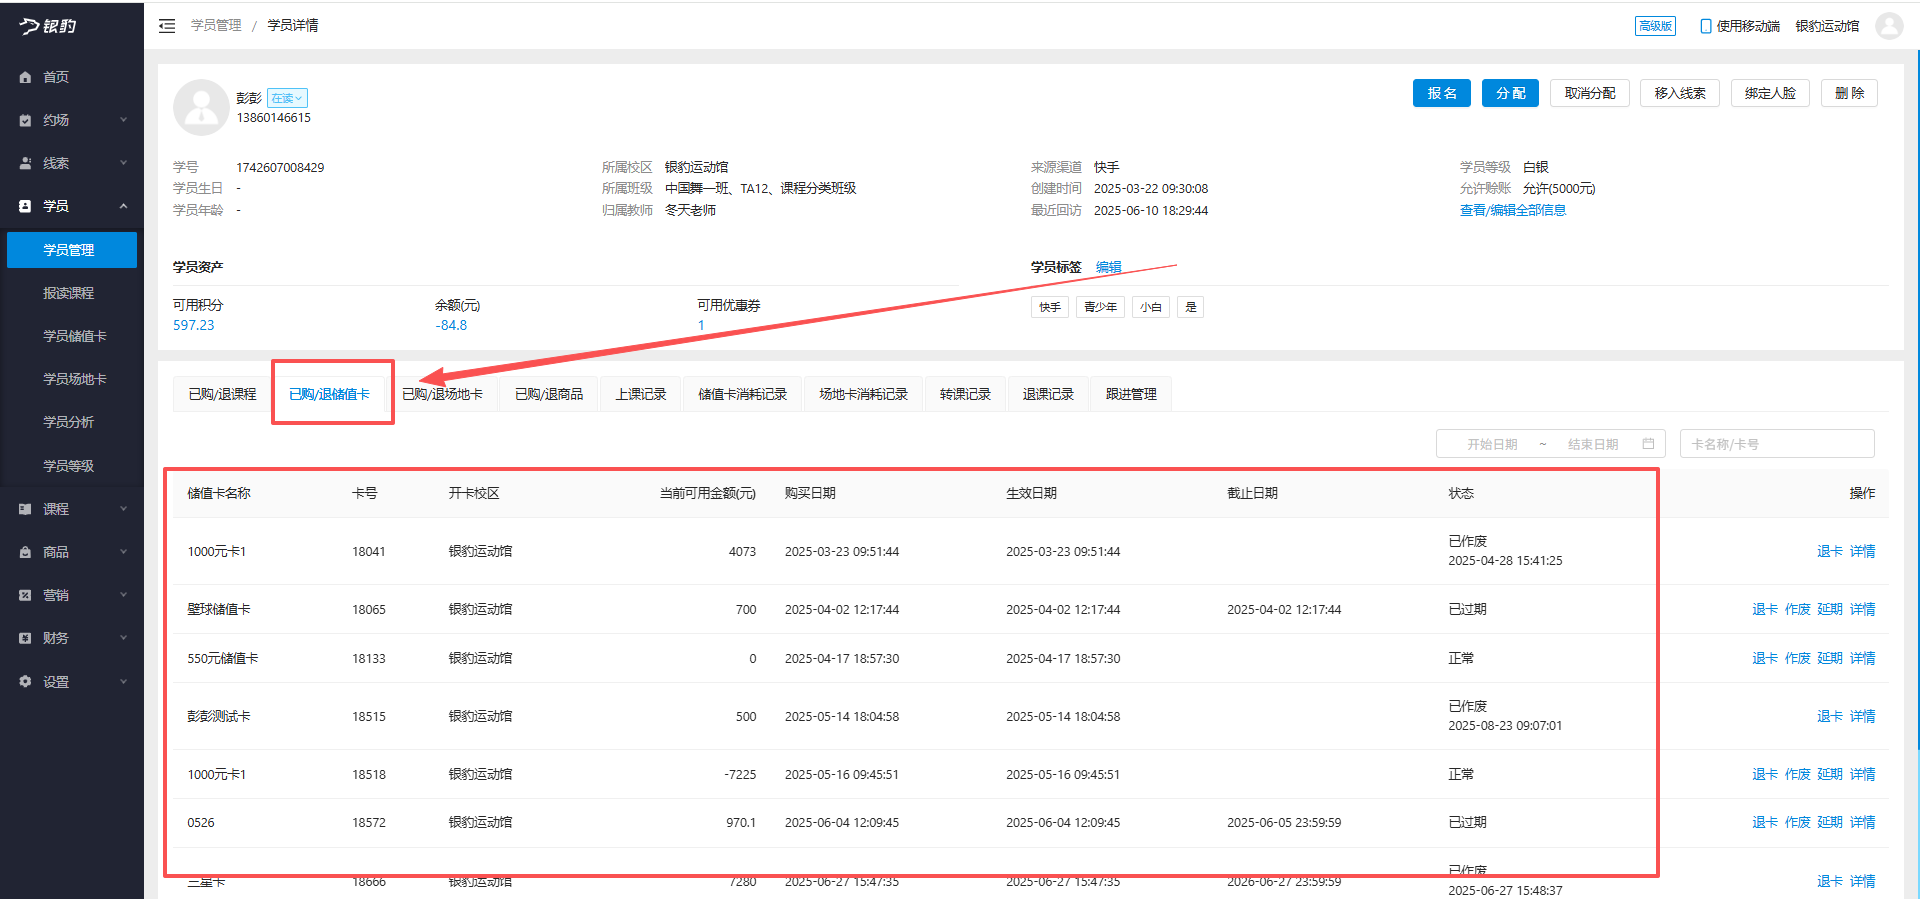Click the 线索 leads icon in sidebar
The height and width of the screenshot is (899, 1920).
(x=25, y=163)
